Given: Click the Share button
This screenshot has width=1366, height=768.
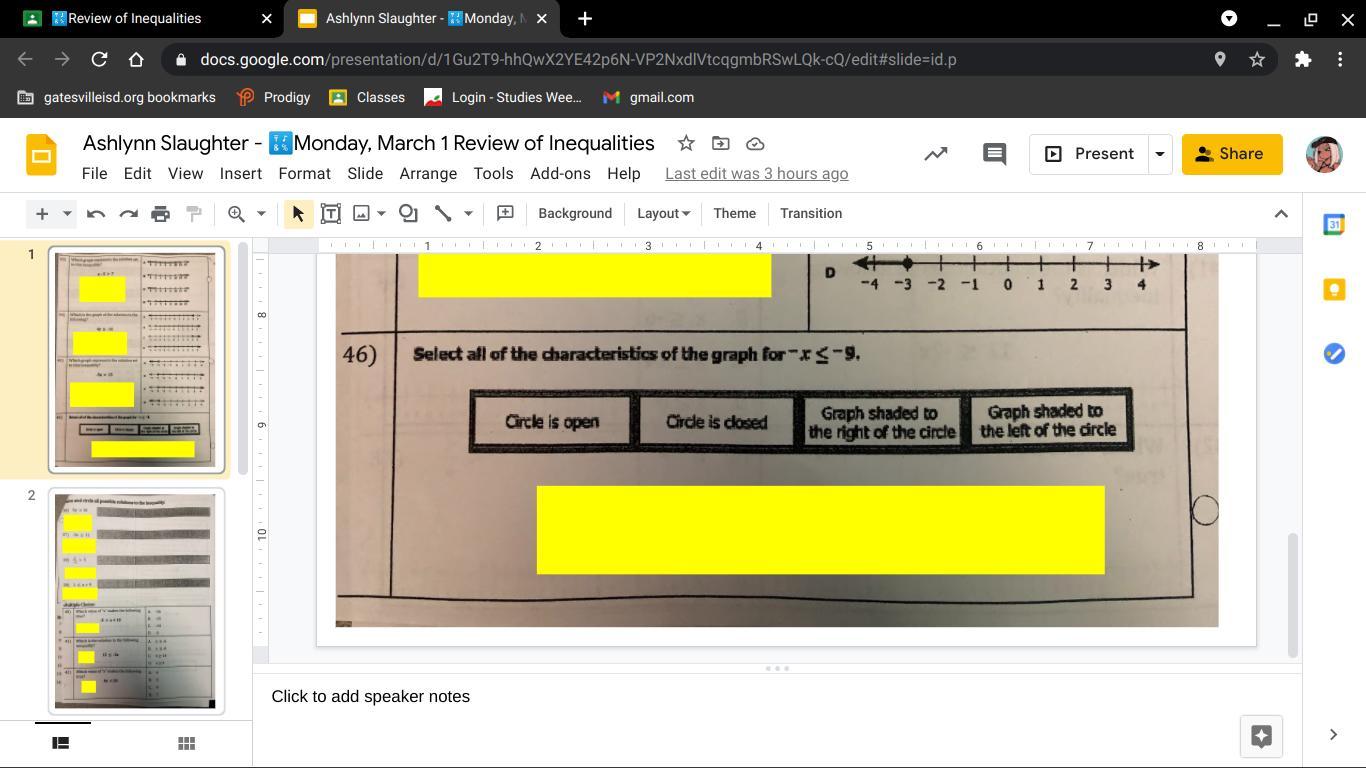Looking at the screenshot, I should (1232, 154).
